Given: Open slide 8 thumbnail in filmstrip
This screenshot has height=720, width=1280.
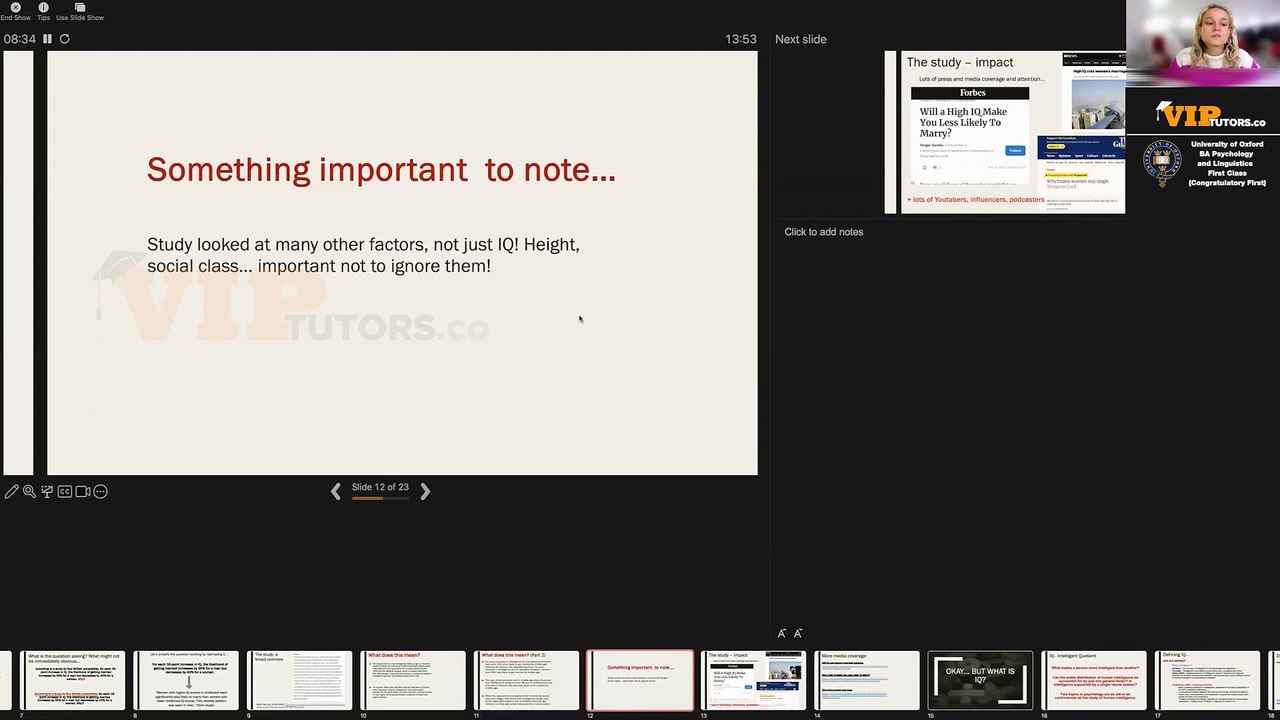Looking at the screenshot, I should 186,680.
